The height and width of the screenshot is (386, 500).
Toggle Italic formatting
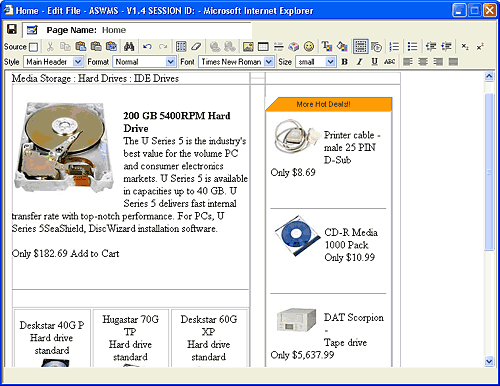pyautogui.click(x=359, y=62)
